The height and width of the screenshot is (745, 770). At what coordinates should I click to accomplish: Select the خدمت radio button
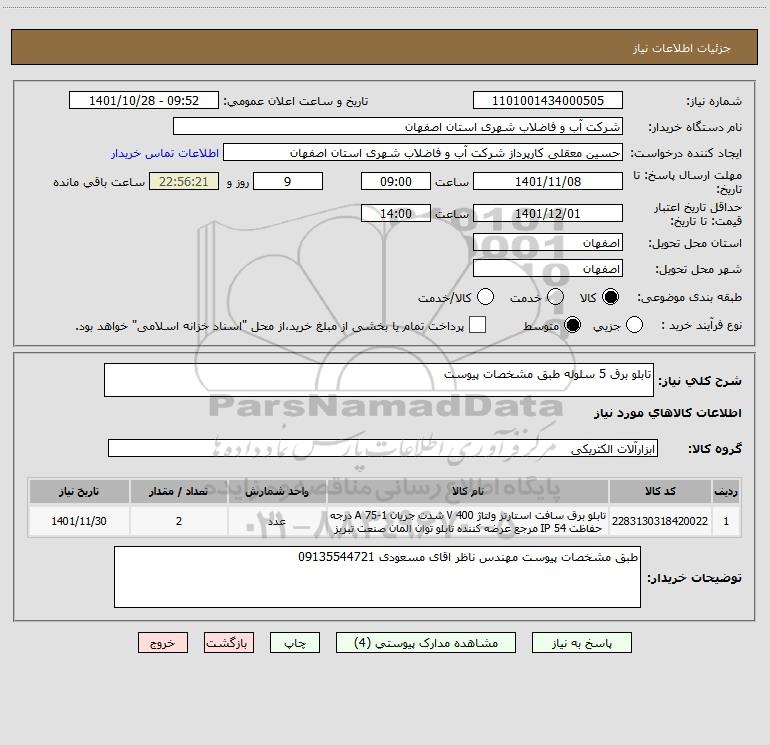tap(555, 297)
